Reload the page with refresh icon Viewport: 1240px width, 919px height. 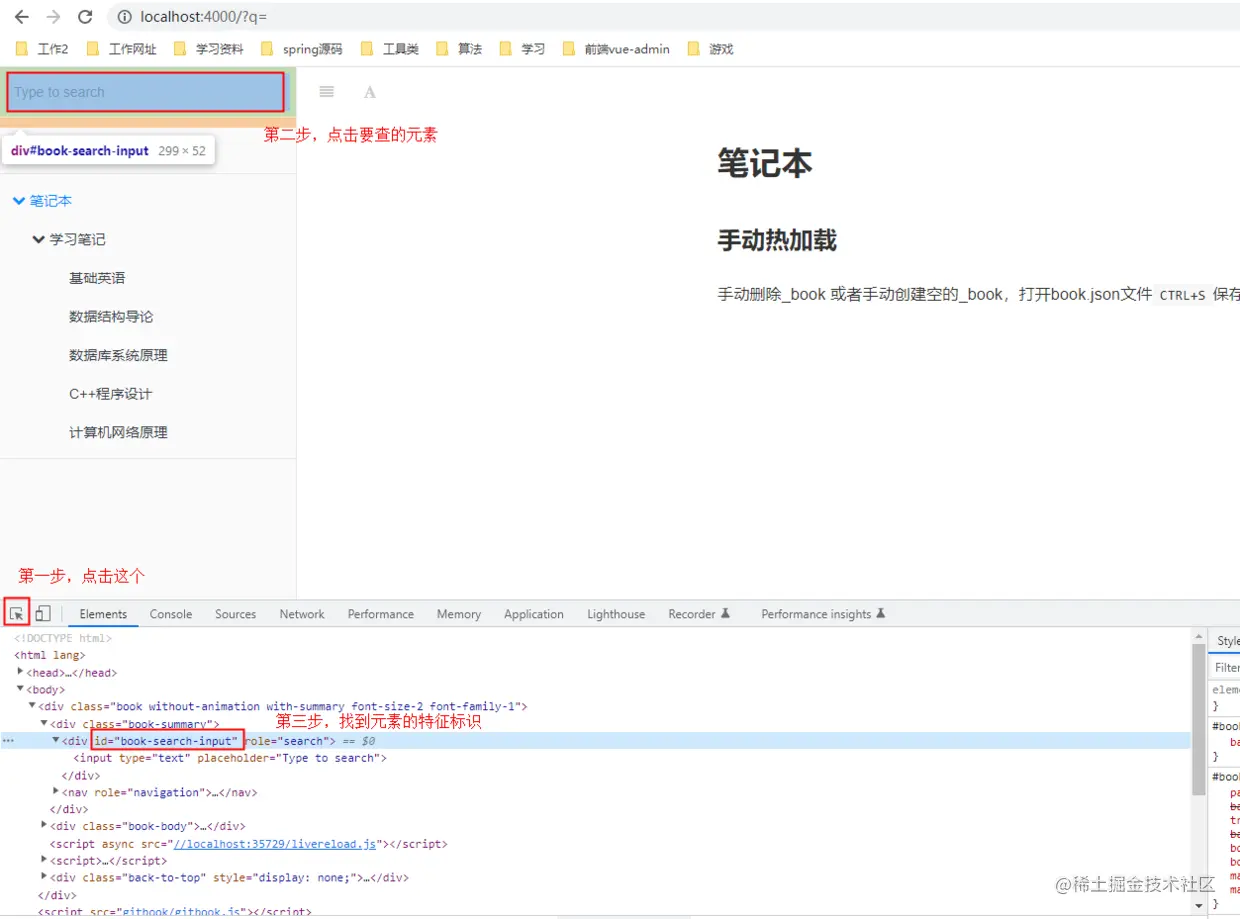pos(85,17)
